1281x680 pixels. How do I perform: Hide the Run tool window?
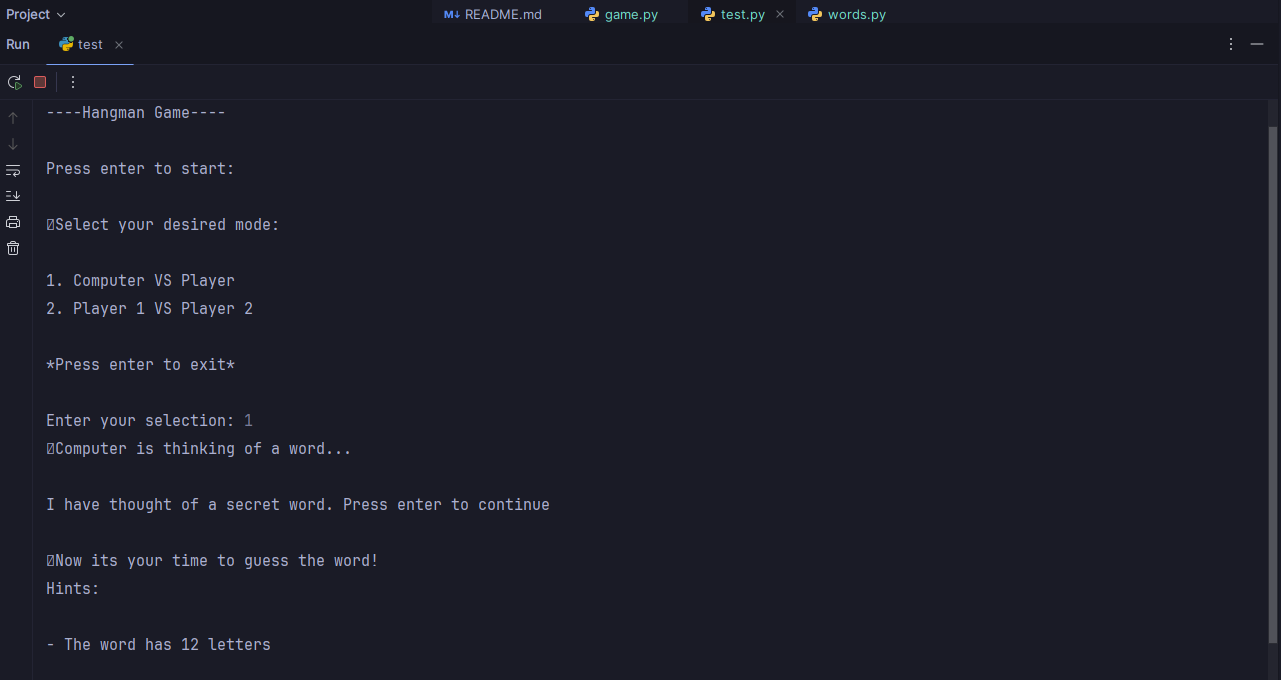[x=1257, y=44]
